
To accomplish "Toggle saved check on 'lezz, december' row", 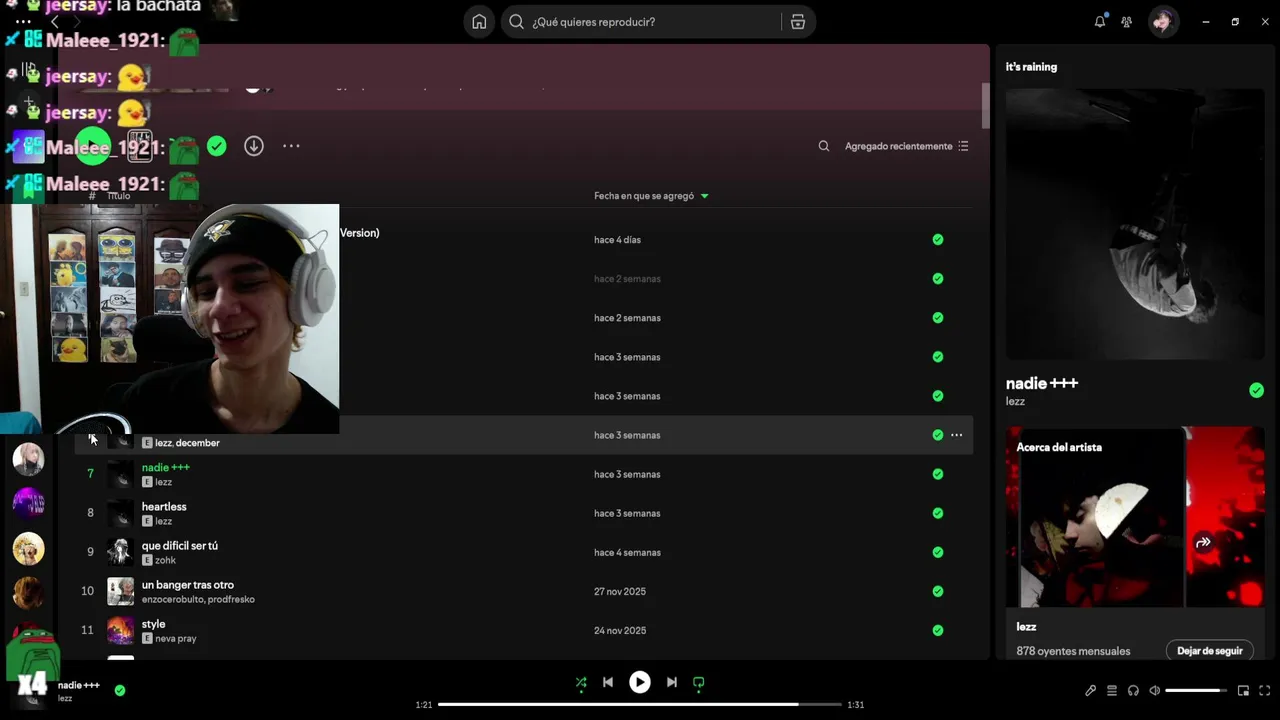I will [x=938, y=435].
